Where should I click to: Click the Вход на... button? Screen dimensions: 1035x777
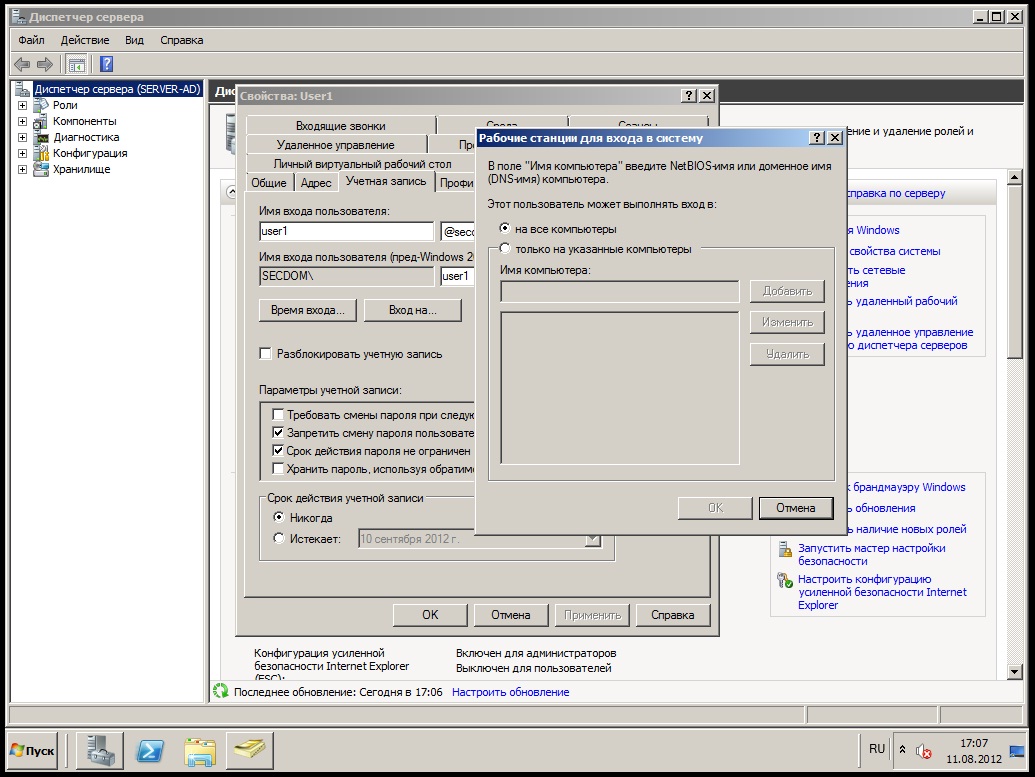(x=413, y=310)
